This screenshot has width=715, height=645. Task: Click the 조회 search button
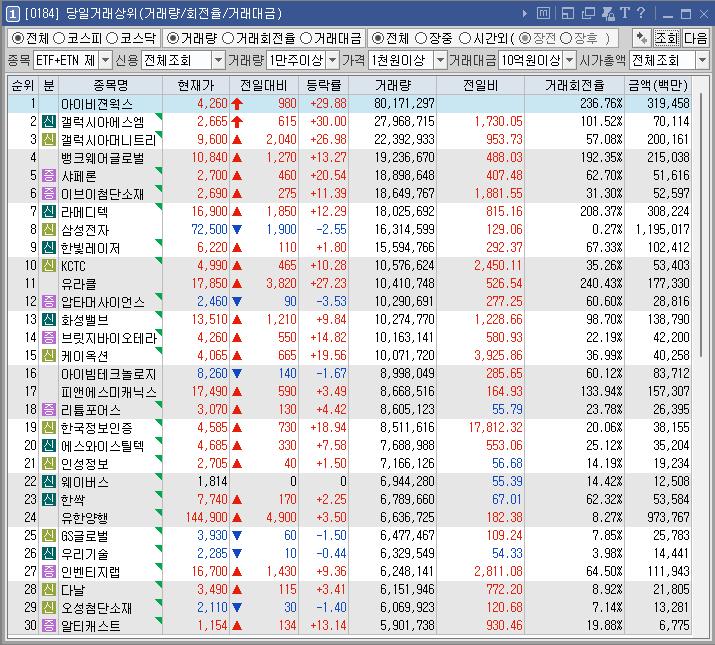[666, 38]
